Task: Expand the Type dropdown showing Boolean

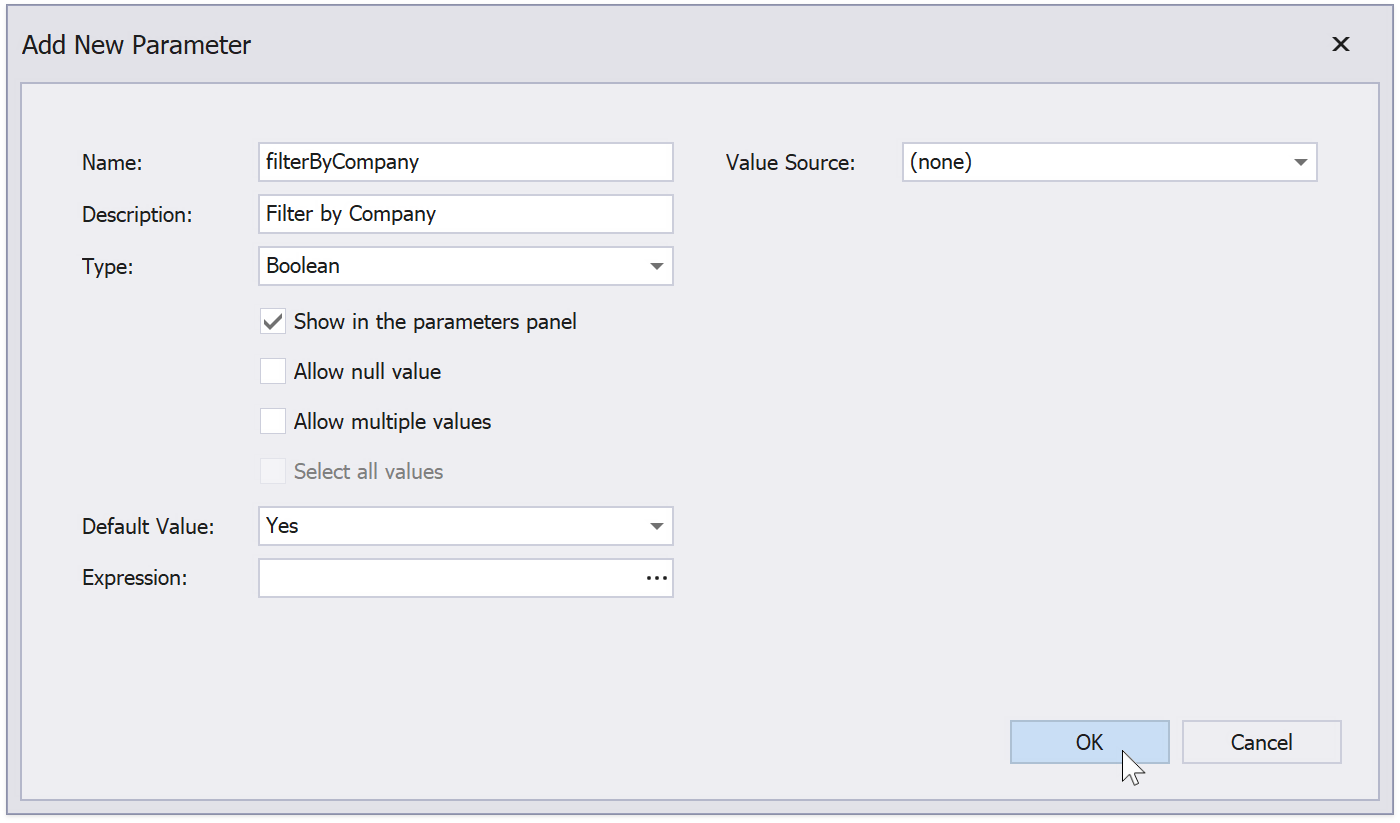Action: coord(656,267)
